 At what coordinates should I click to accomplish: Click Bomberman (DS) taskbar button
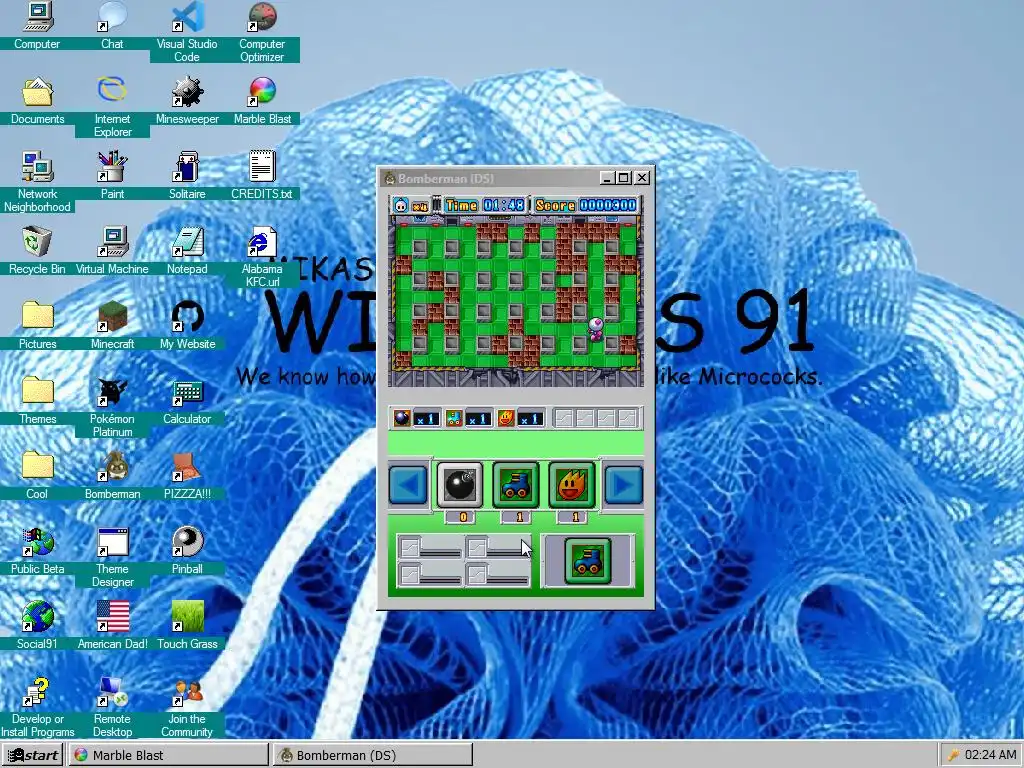(372, 755)
